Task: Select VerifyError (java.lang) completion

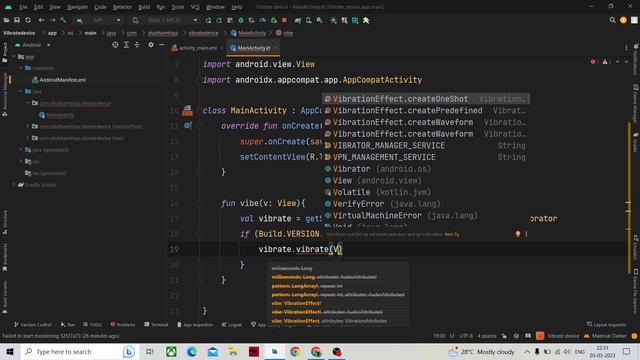Action: pos(426,204)
